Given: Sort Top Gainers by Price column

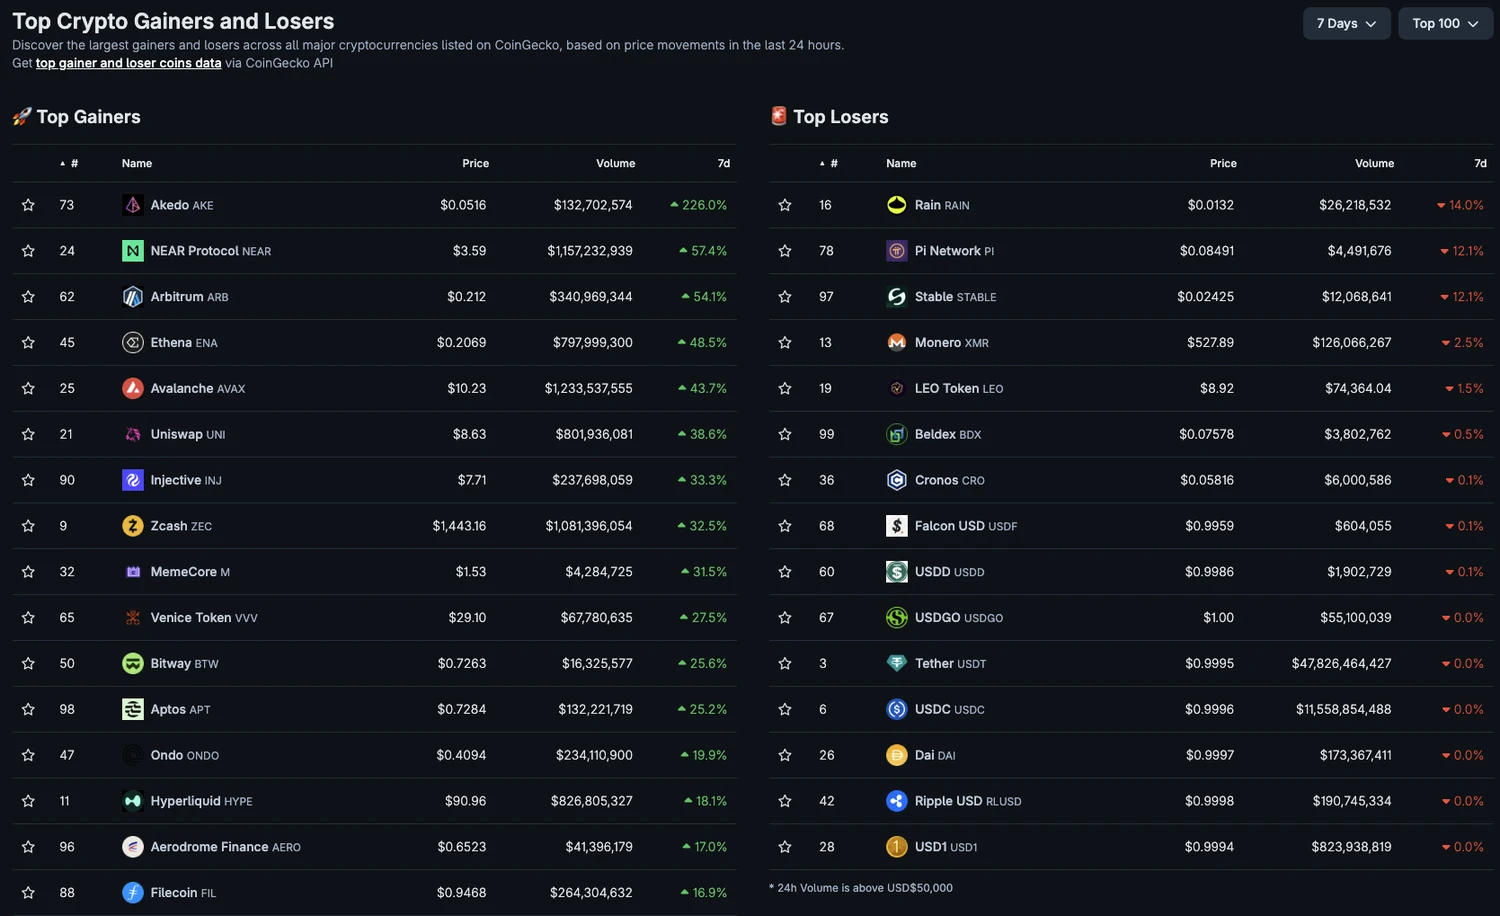Looking at the screenshot, I should click(475, 163).
